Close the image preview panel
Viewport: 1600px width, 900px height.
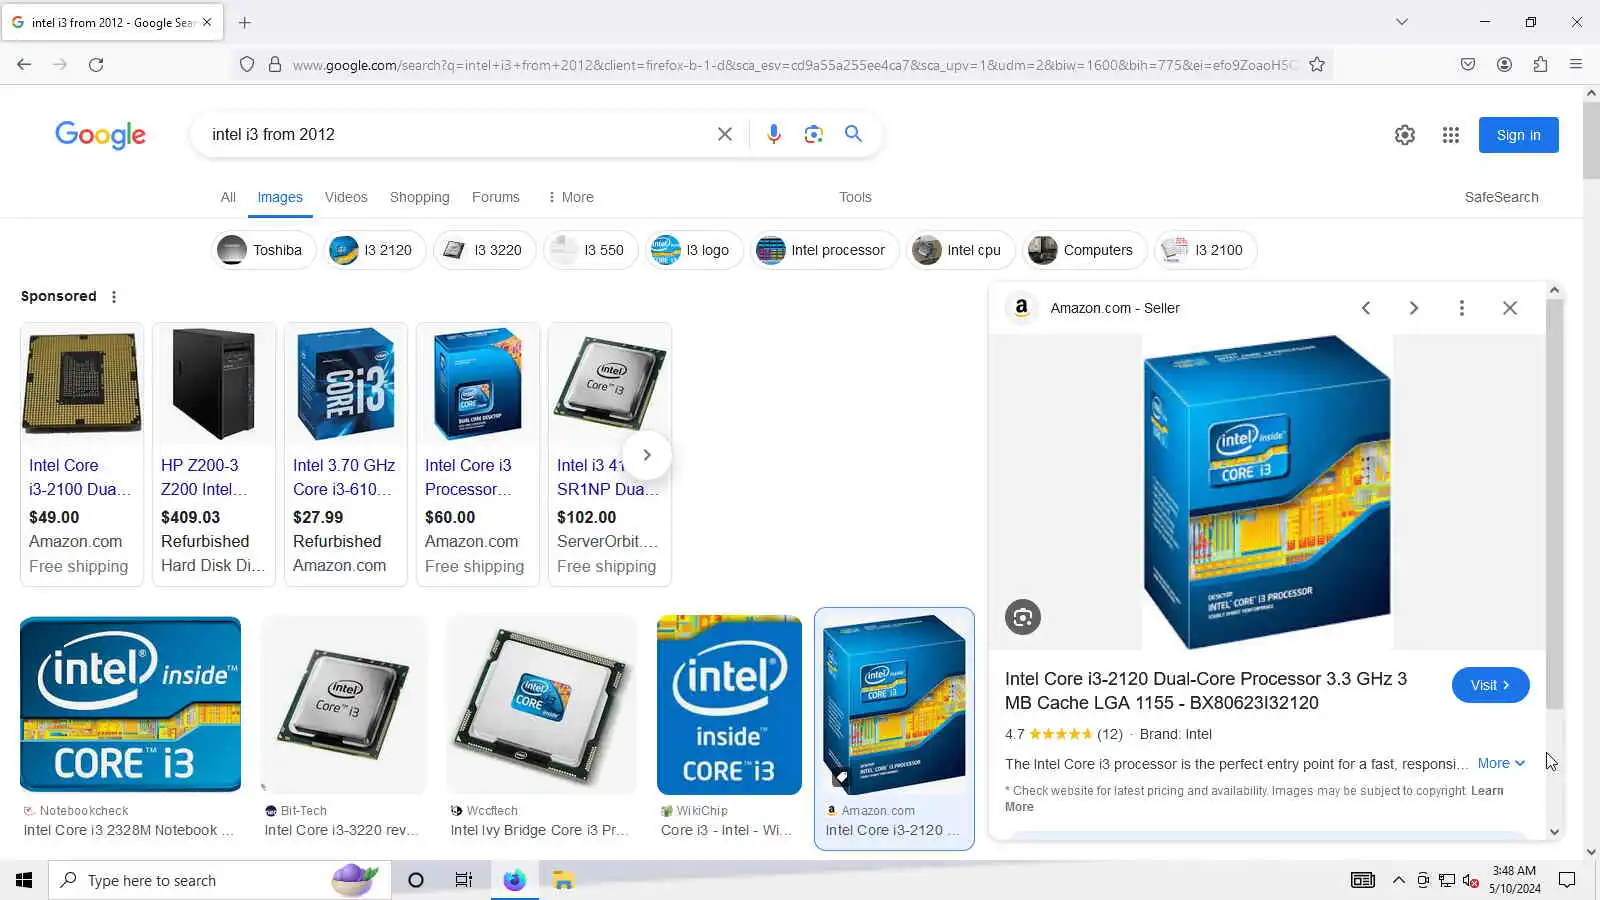(x=1510, y=308)
